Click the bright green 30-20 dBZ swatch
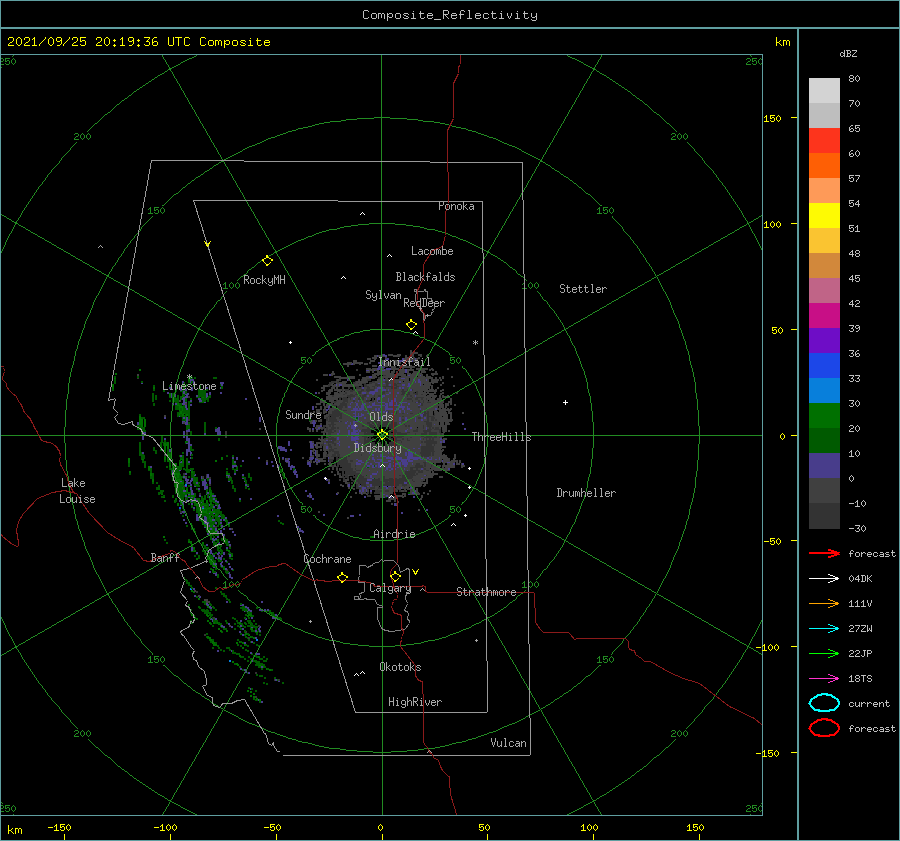 [824, 416]
